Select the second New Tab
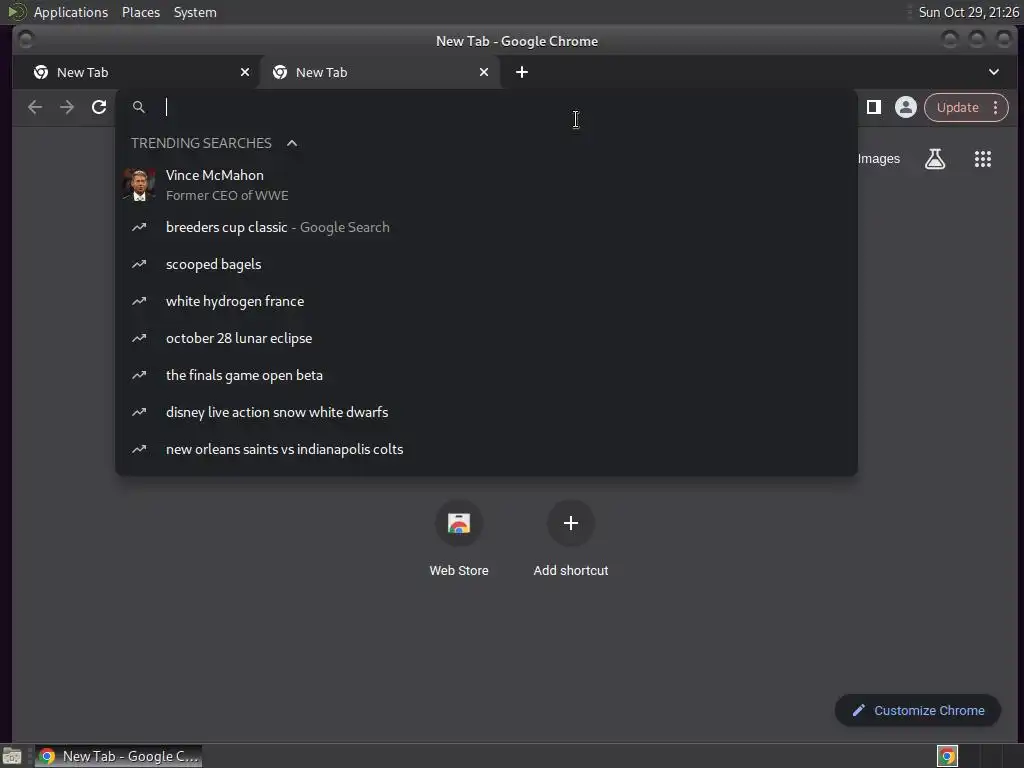The image size is (1024, 768). coord(380,72)
